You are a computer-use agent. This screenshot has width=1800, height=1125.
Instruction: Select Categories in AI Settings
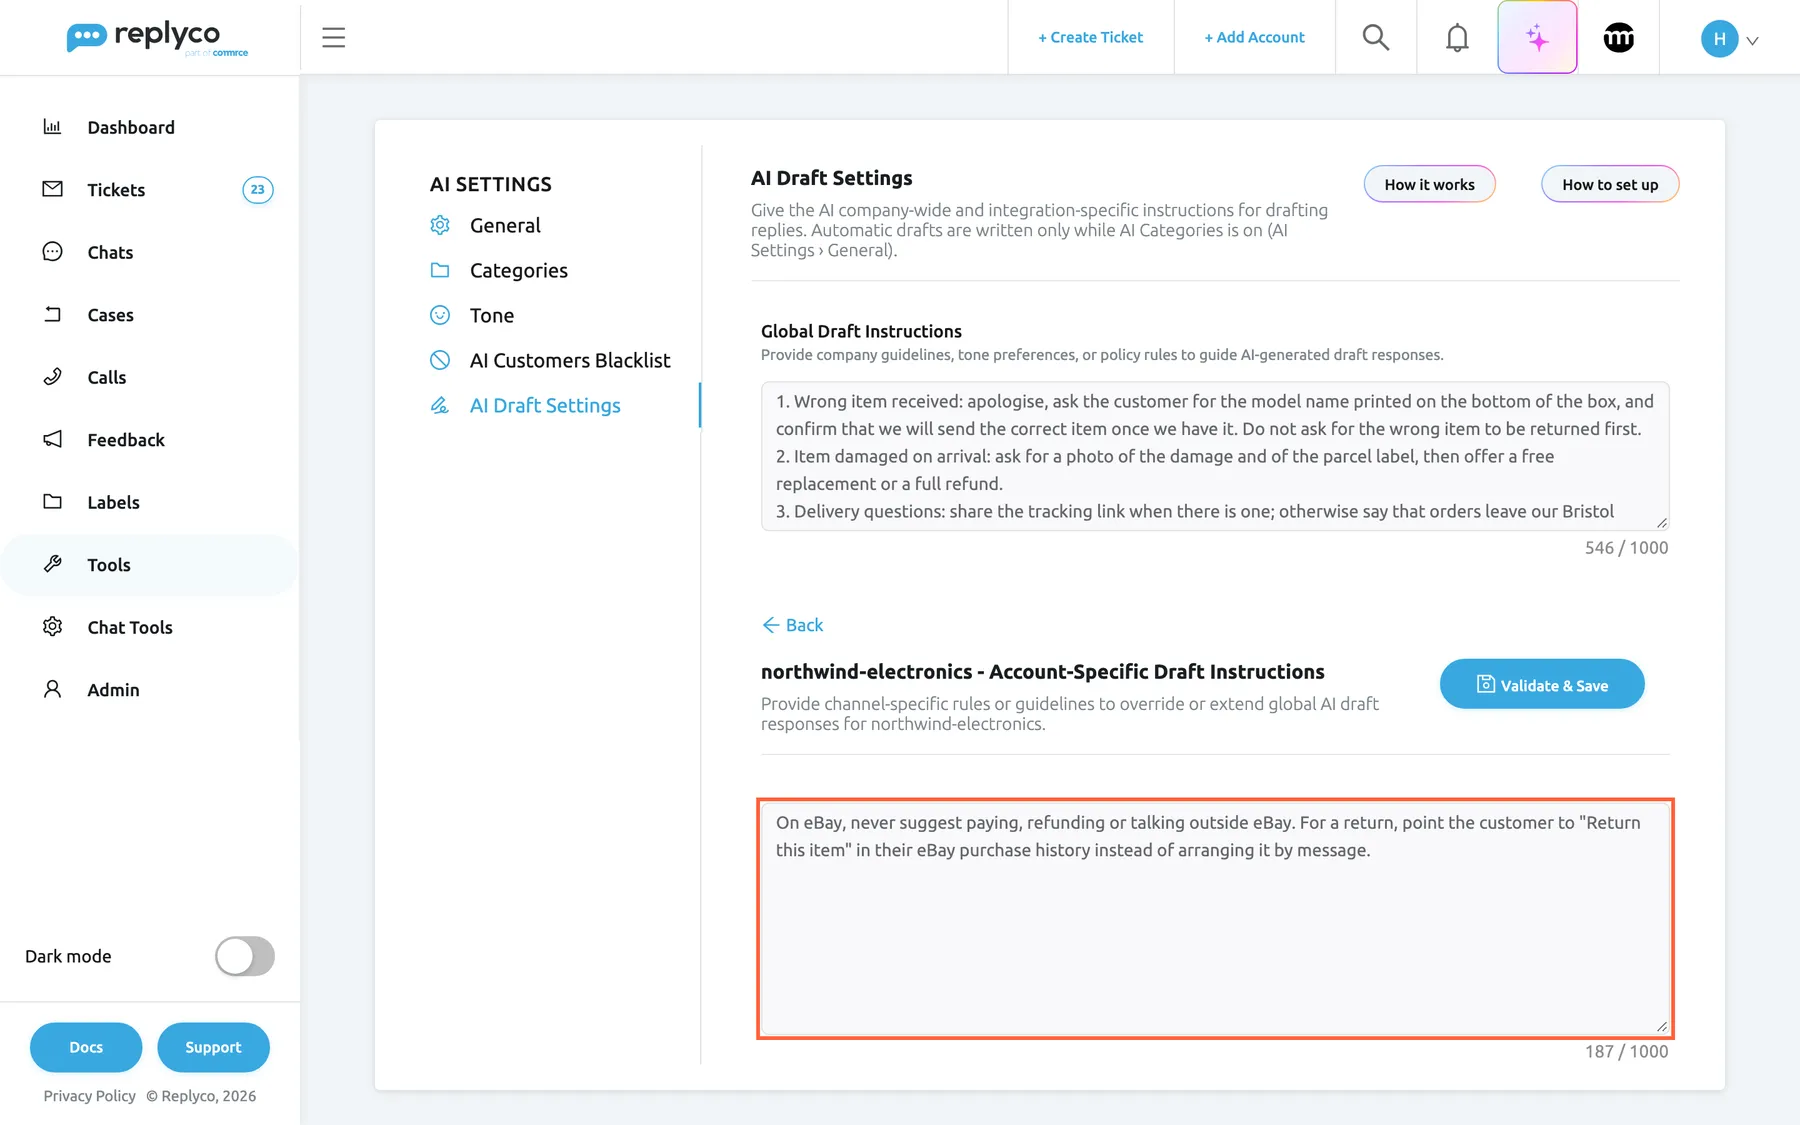coord(518,271)
